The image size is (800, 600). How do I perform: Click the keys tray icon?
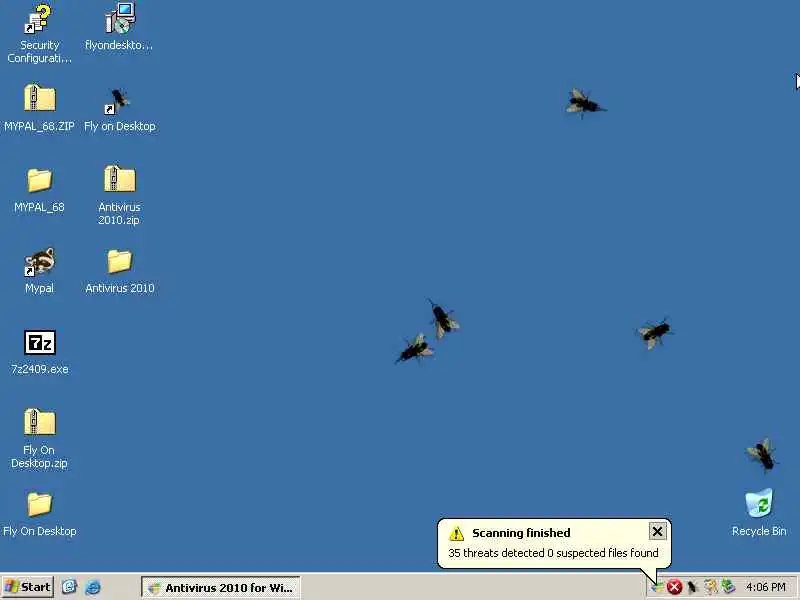[710, 587]
